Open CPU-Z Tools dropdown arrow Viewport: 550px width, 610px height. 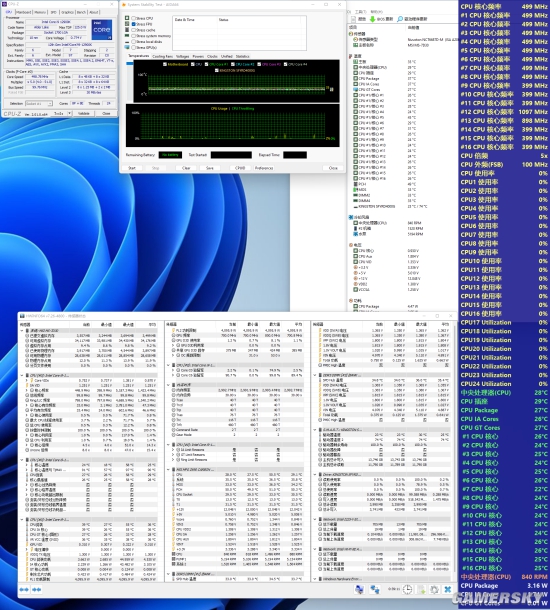click(69, 113)
